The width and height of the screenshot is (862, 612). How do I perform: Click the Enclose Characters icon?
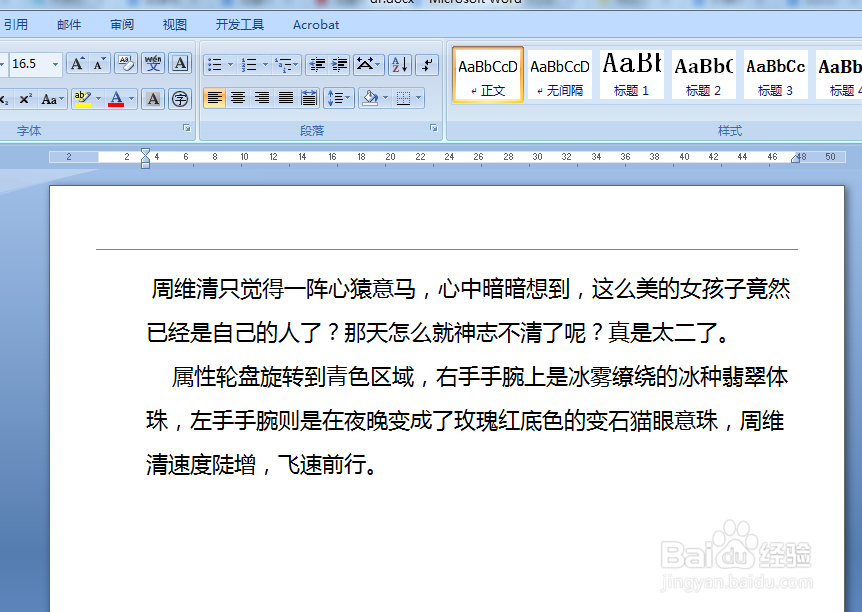click(180, 99)
